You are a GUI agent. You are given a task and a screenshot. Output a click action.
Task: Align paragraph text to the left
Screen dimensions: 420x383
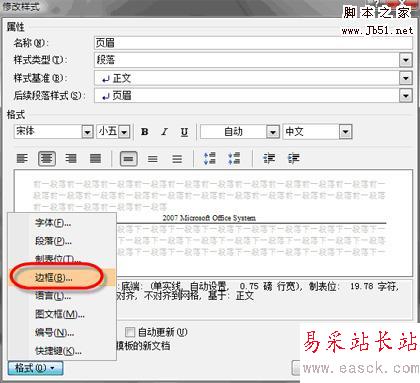point(22,159)
